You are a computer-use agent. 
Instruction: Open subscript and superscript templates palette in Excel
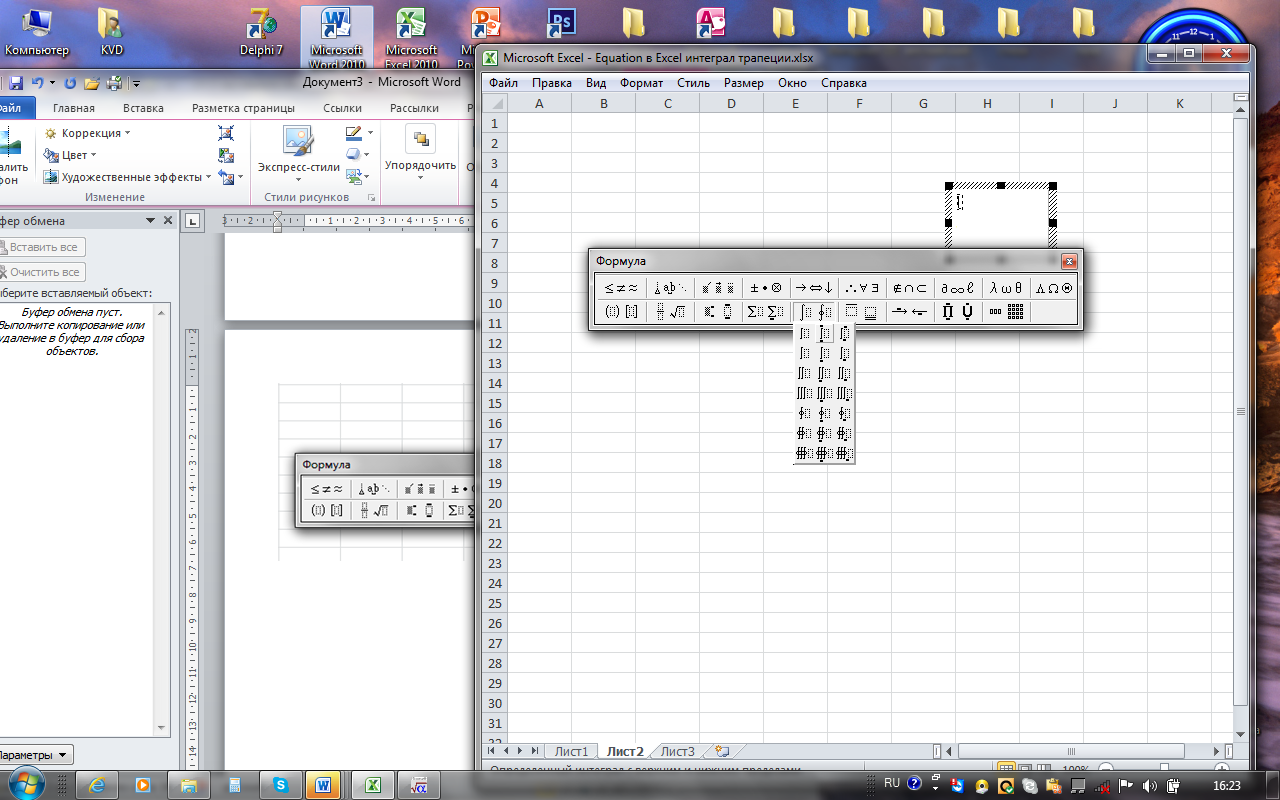point(720,312)
